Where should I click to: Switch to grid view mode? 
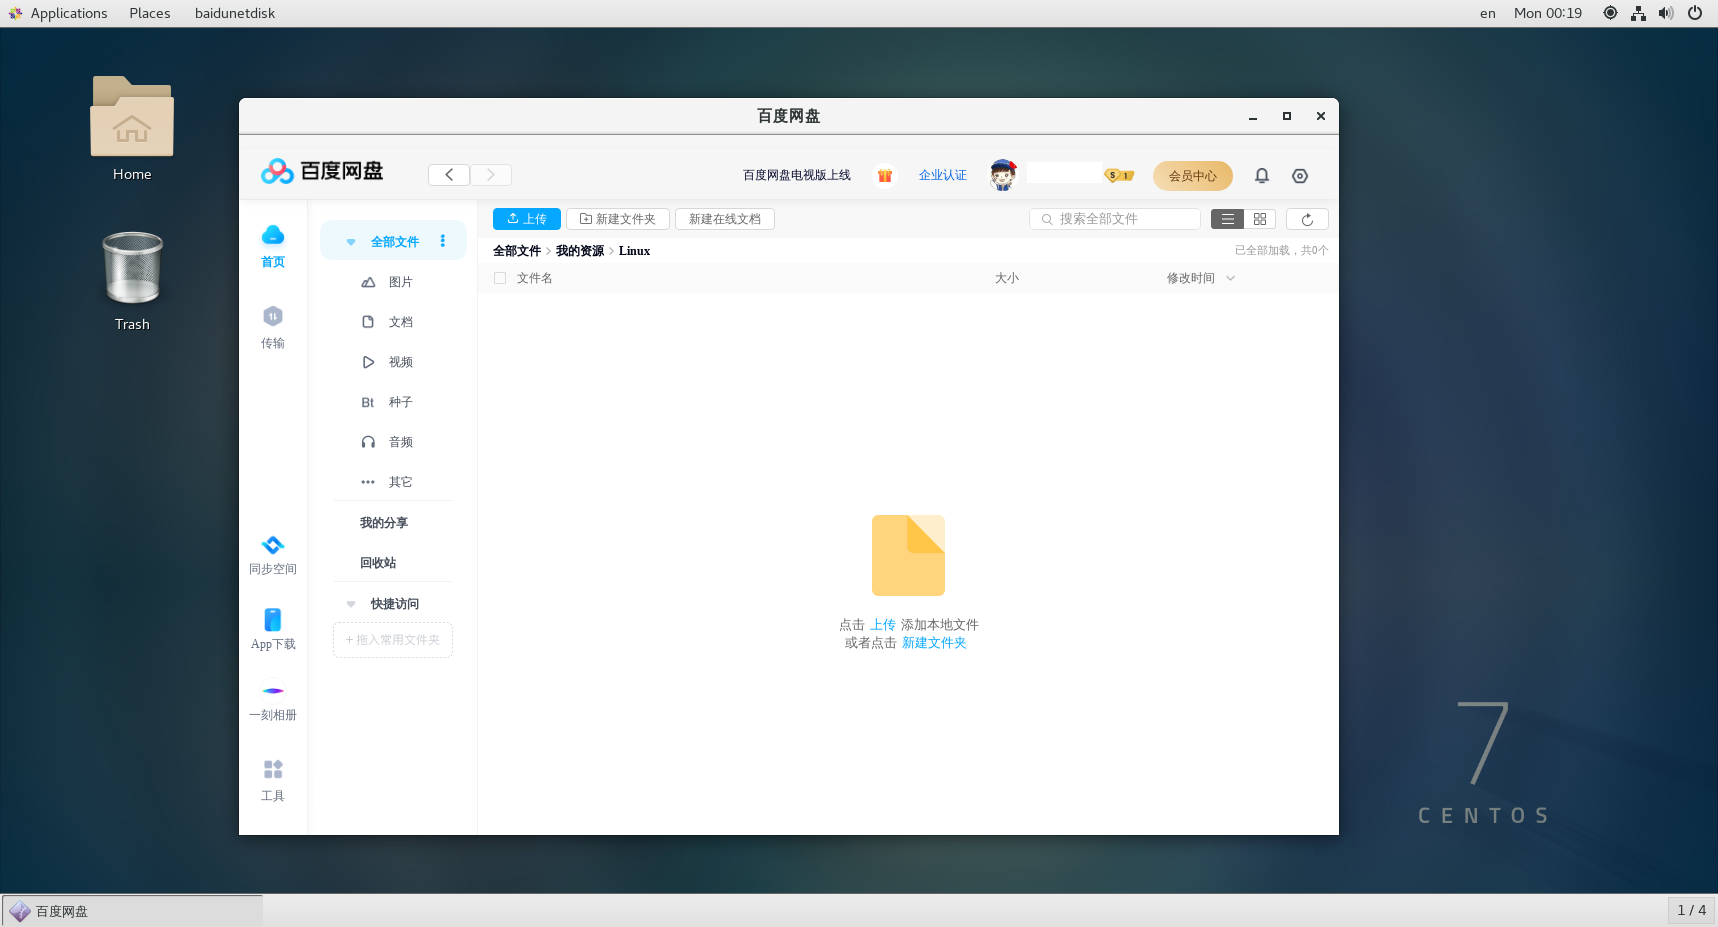[1260, 219]
